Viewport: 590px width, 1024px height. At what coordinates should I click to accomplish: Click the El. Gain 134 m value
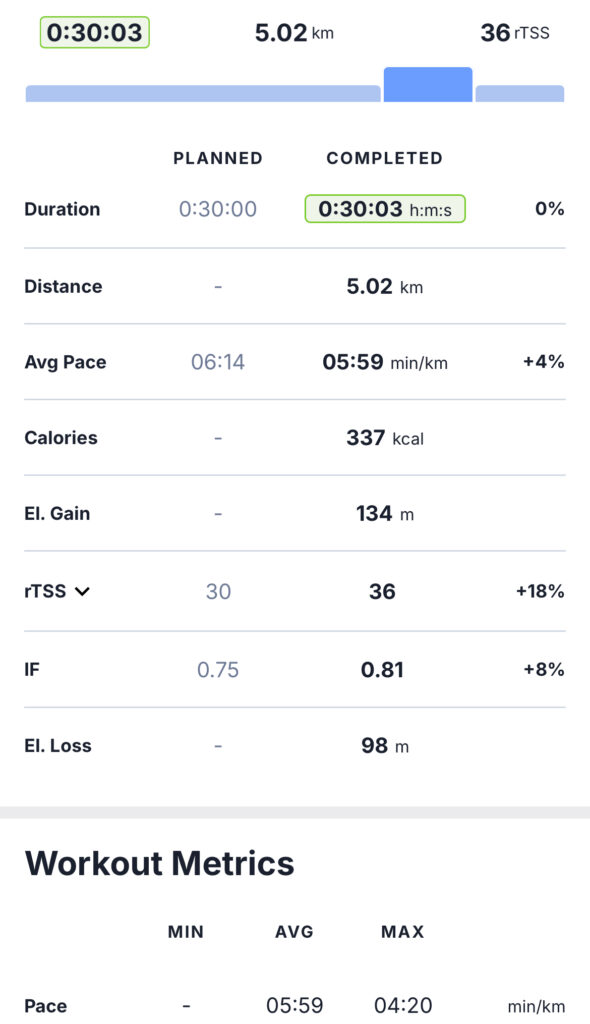[385, 513]
